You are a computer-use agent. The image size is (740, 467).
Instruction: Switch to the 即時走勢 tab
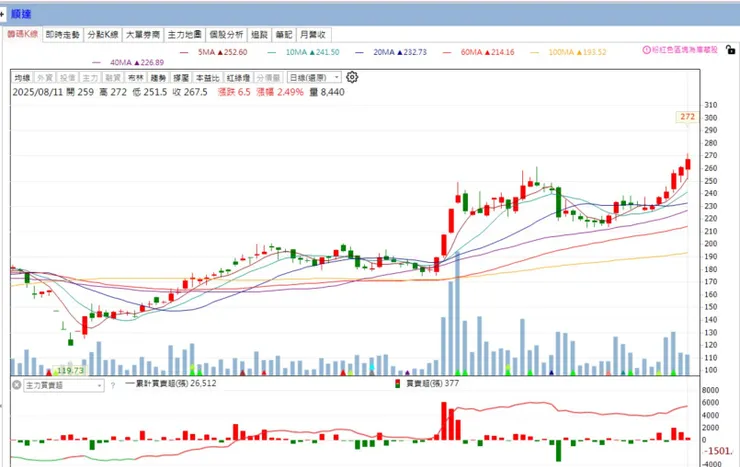click(x=62, y=34)
